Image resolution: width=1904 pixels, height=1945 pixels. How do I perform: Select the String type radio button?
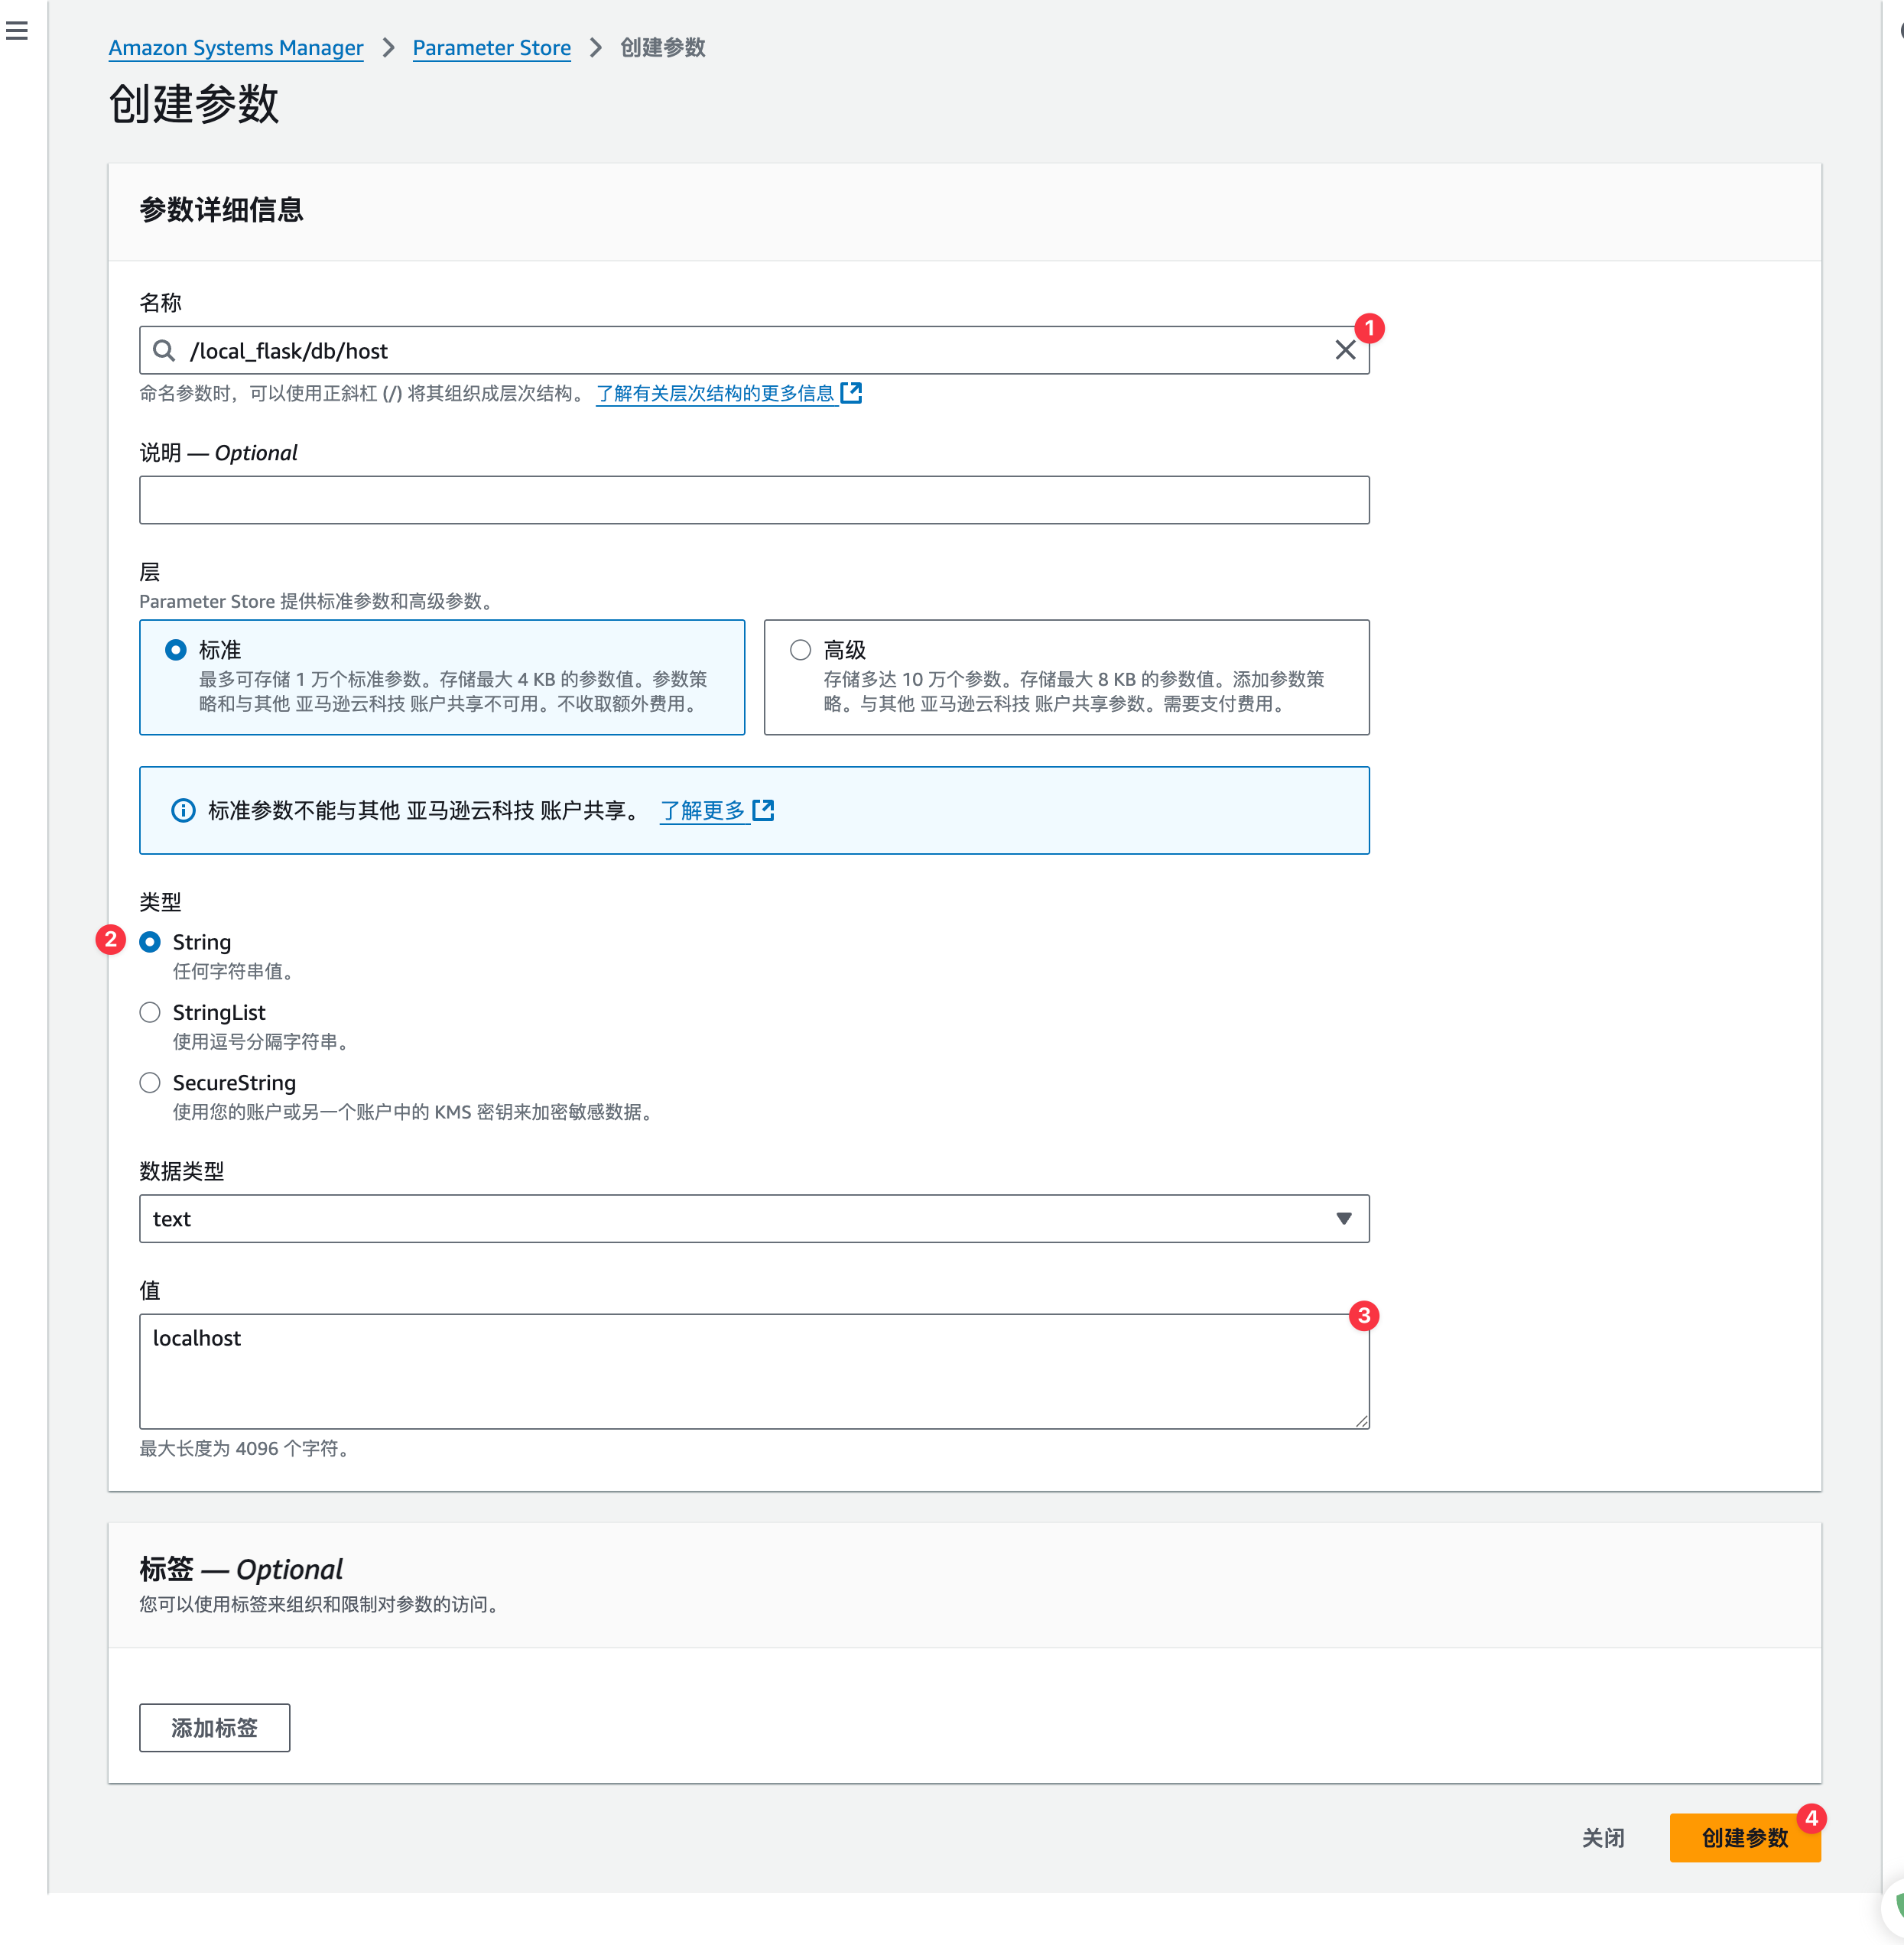pos(150,942)
